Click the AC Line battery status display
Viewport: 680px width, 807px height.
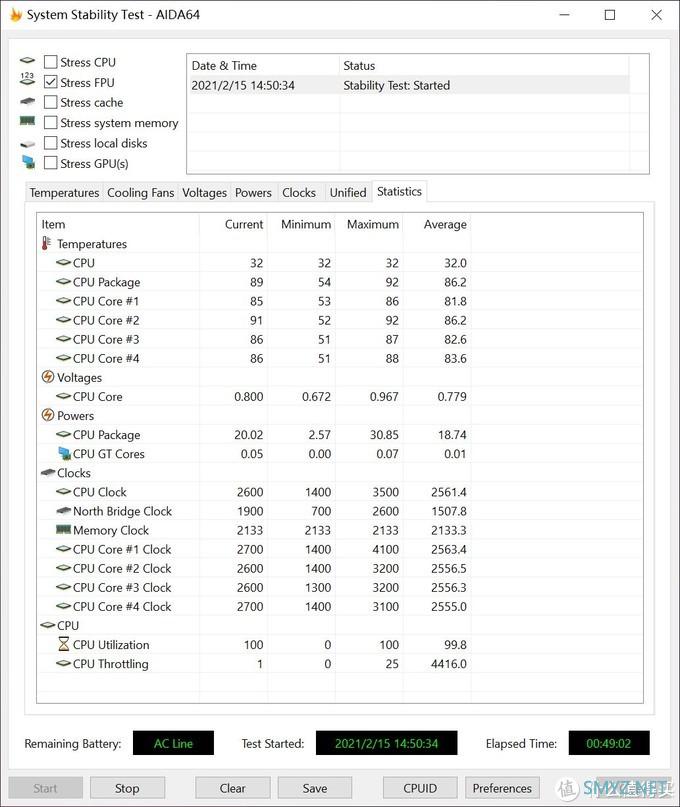pyautogui.click(x=173, y=743)
